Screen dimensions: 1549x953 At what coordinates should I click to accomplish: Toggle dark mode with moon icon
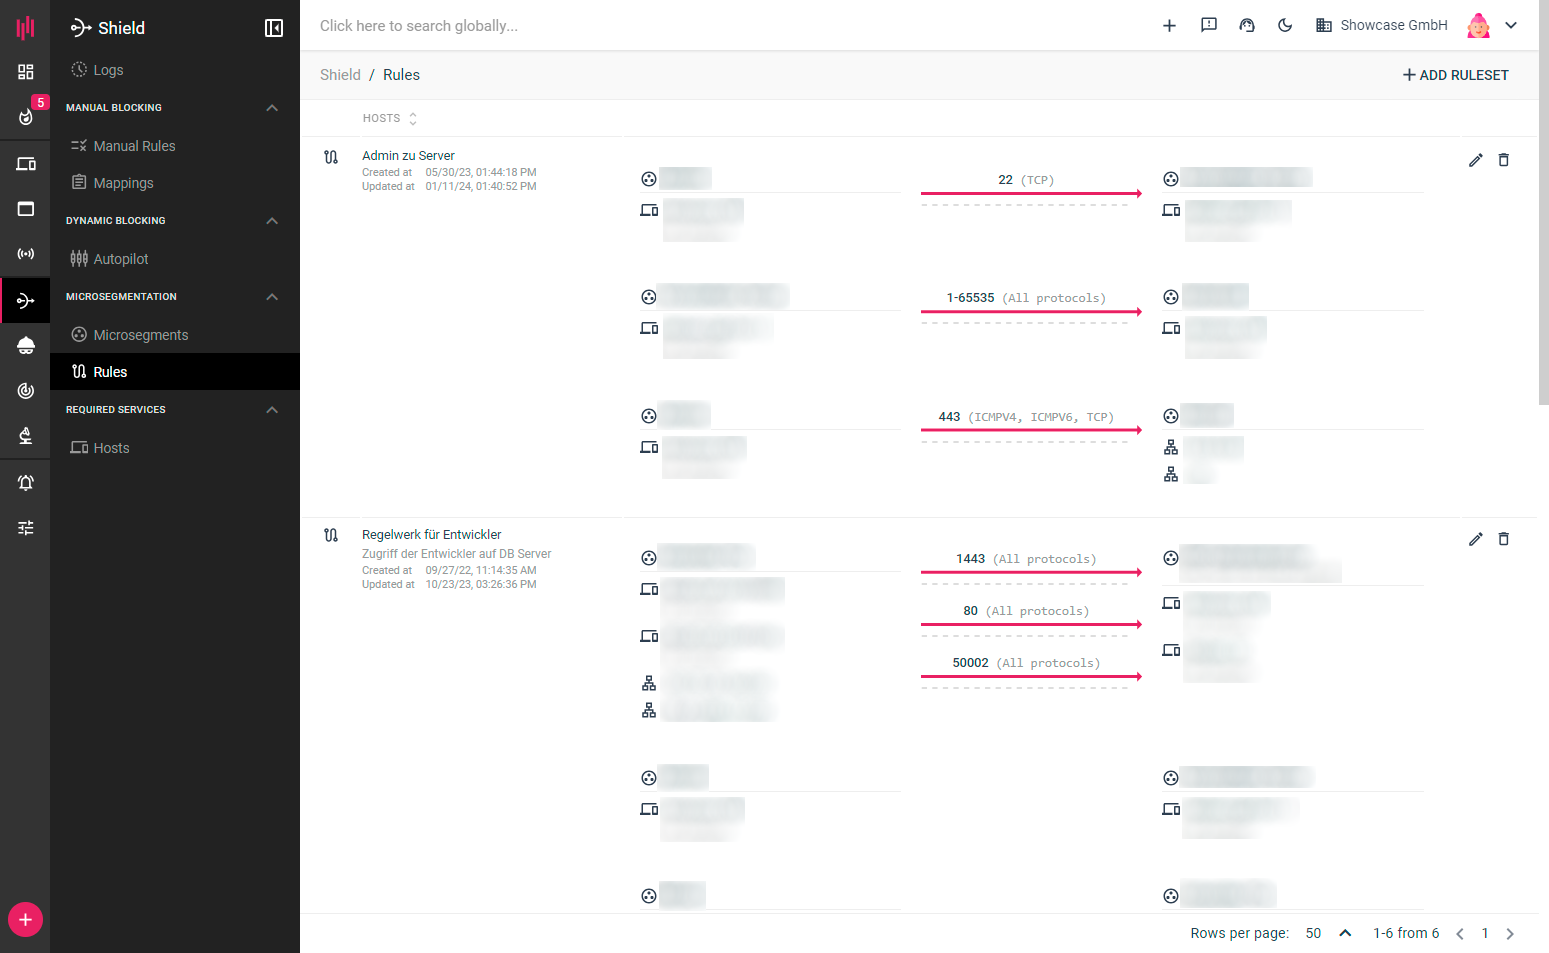[1285, 26]
